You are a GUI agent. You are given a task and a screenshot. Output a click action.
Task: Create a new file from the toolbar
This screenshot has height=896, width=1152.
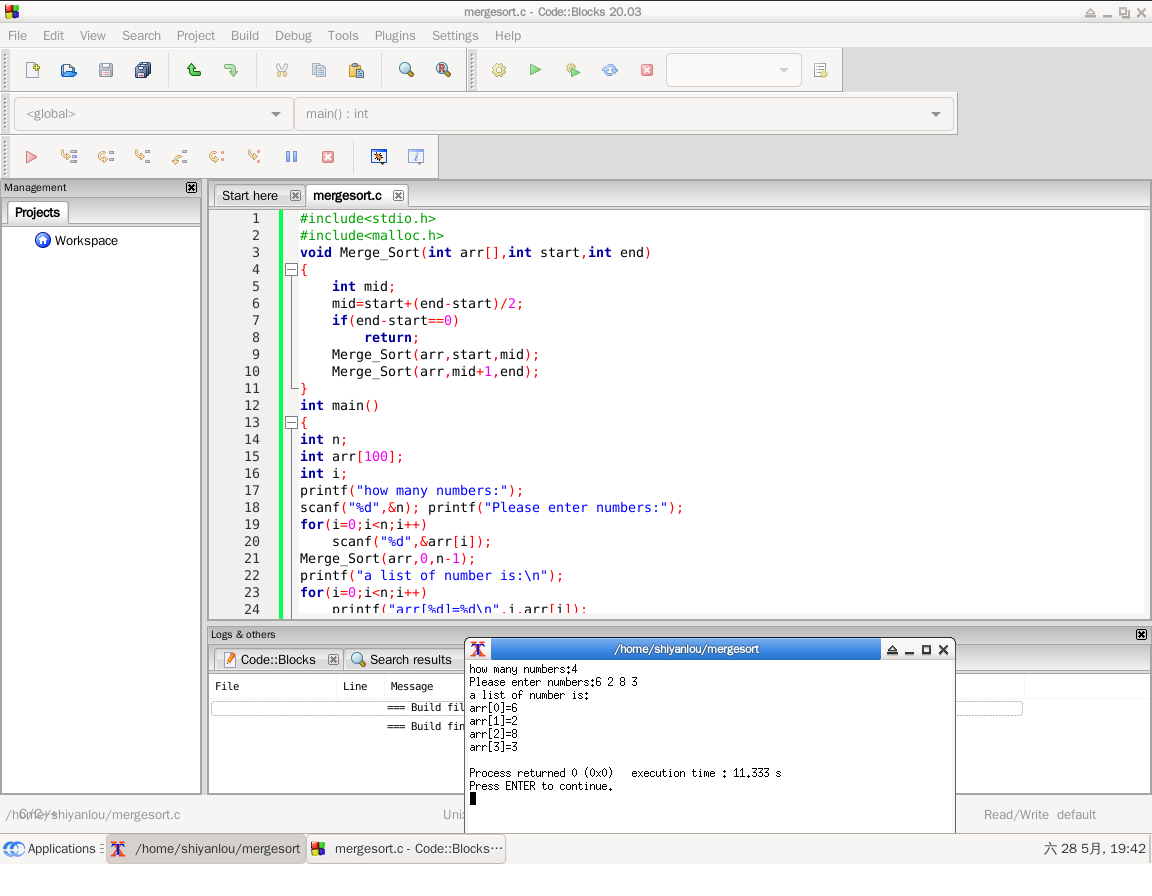32,70
